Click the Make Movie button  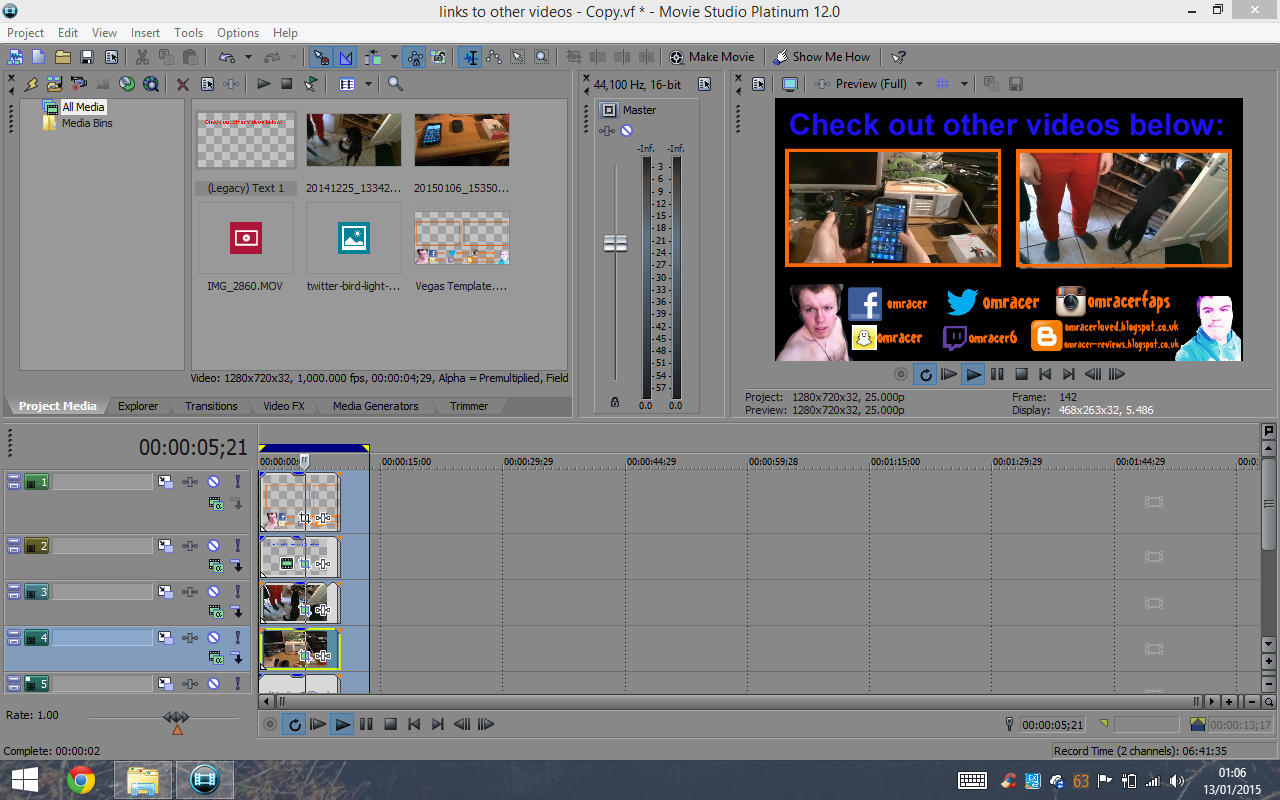pos(711,57)
